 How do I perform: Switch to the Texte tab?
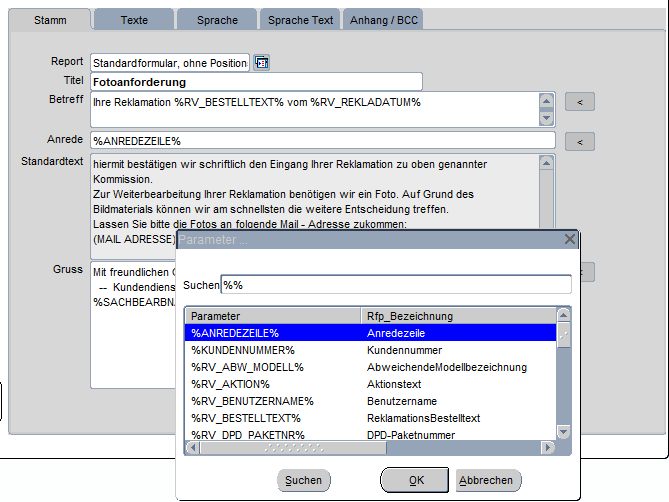(x=133, y=20)
